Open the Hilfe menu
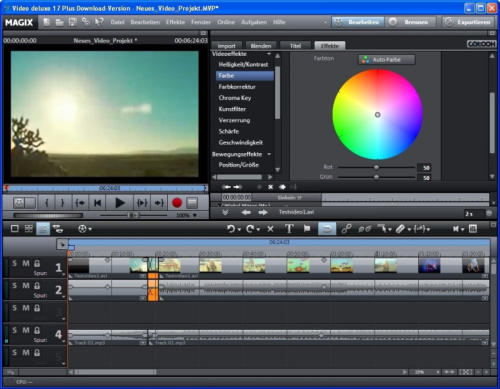This screenshot has height=389, width=500. [279, 22]
